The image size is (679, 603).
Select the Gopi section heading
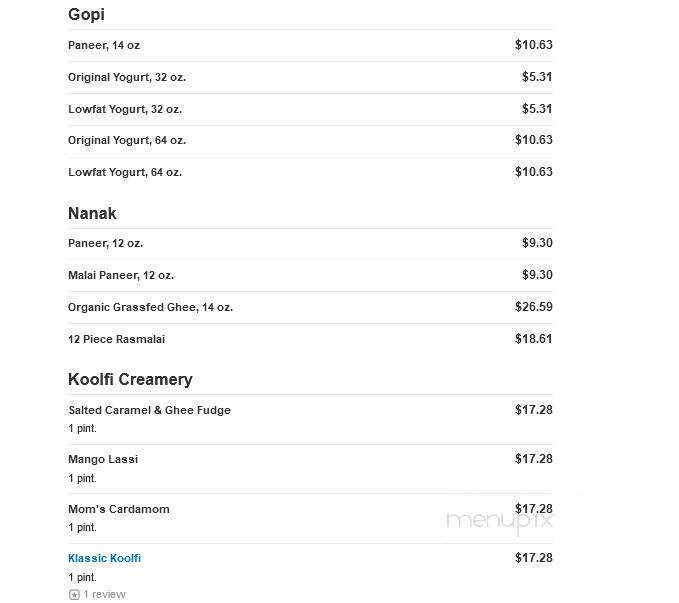coord(86,14)
